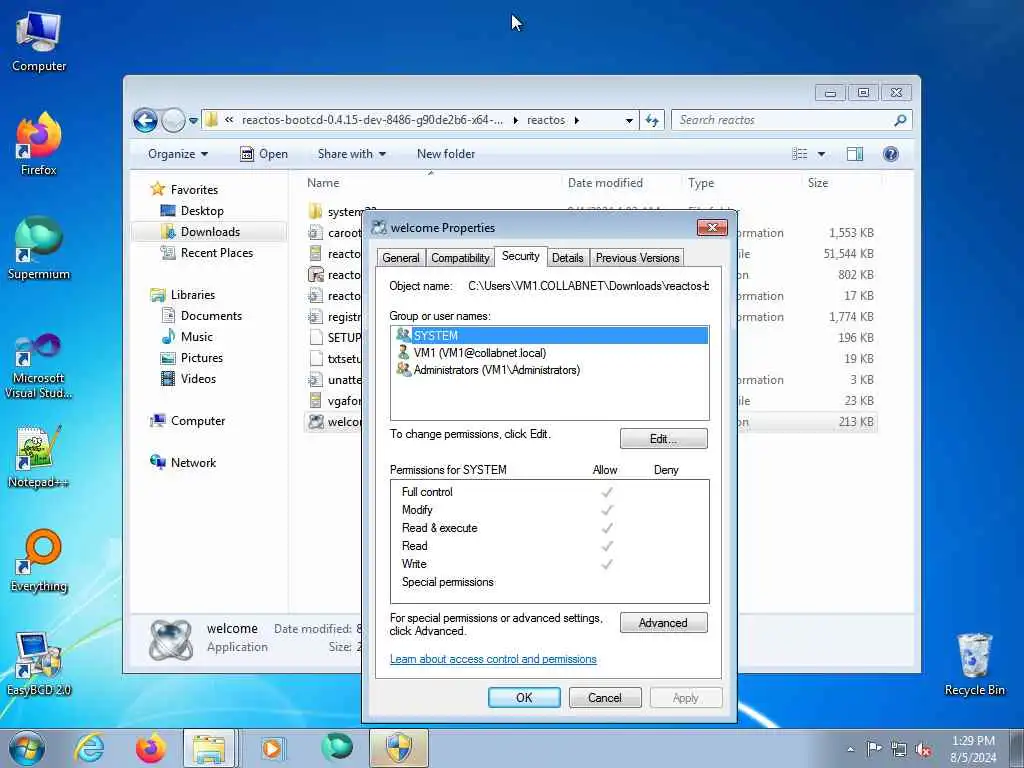Launch Notepad++ desktop shortcut

click(x=39, y=457)
